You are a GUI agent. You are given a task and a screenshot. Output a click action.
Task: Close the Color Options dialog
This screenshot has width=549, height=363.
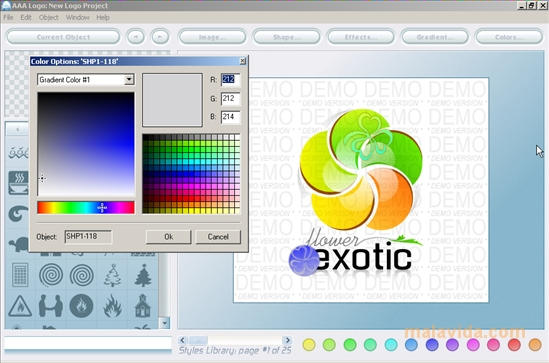243,61
